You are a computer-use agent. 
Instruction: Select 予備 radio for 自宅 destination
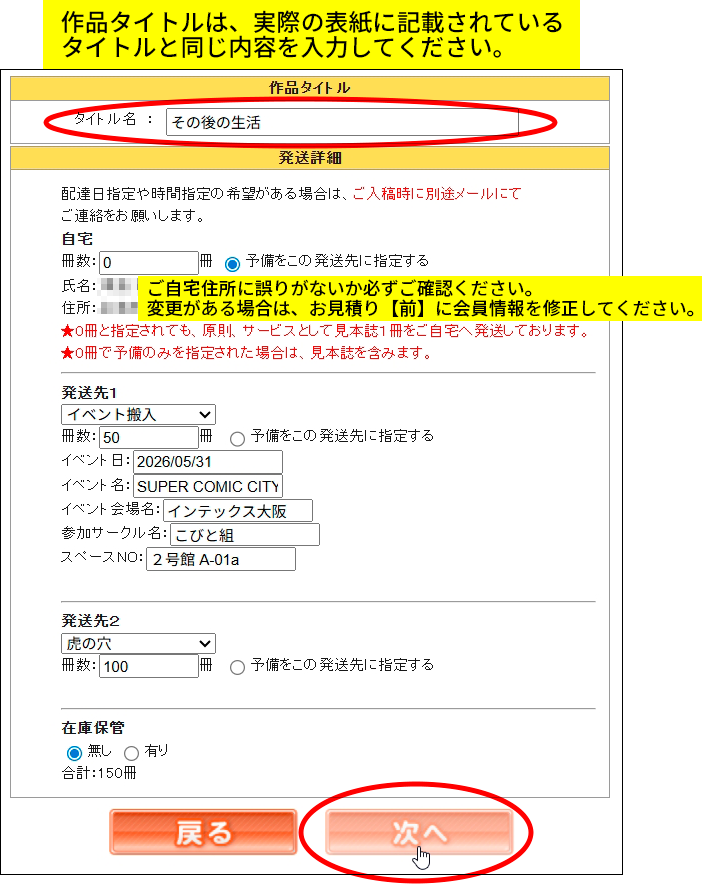coord(232,263)
